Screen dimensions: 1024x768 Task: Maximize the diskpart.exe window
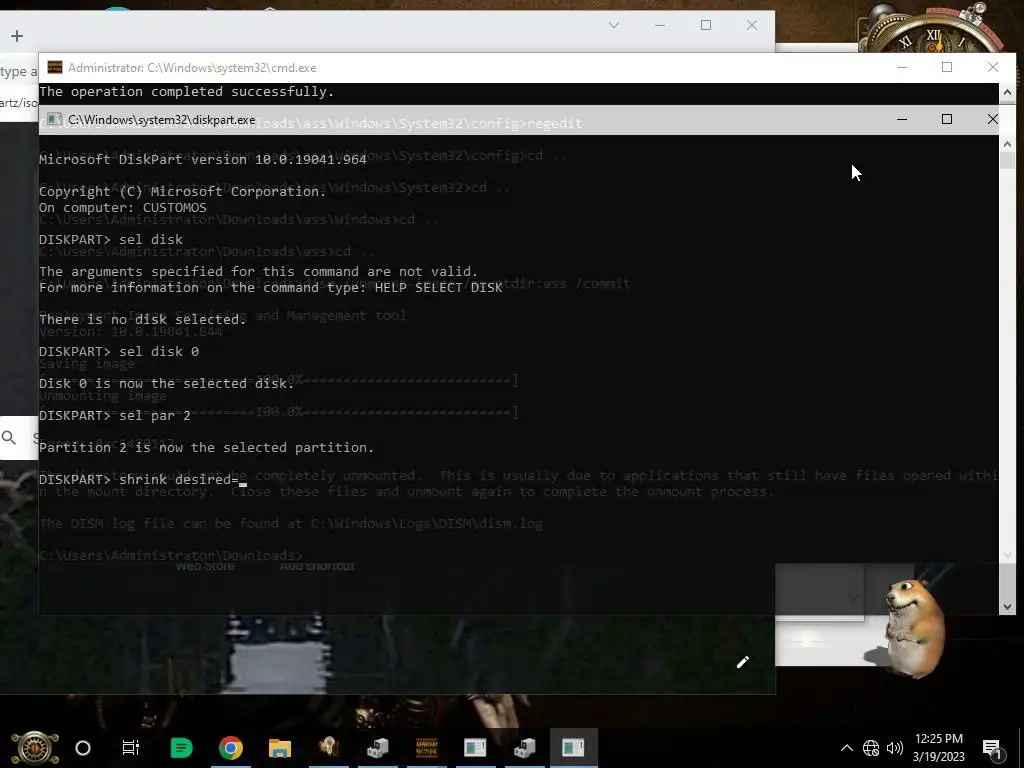tap(947, 120)
